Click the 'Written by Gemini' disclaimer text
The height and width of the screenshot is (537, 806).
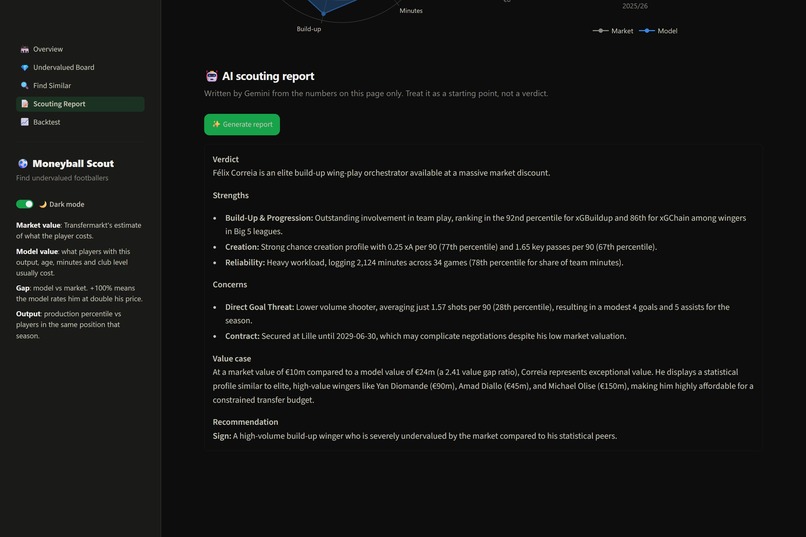coord(376,93)
